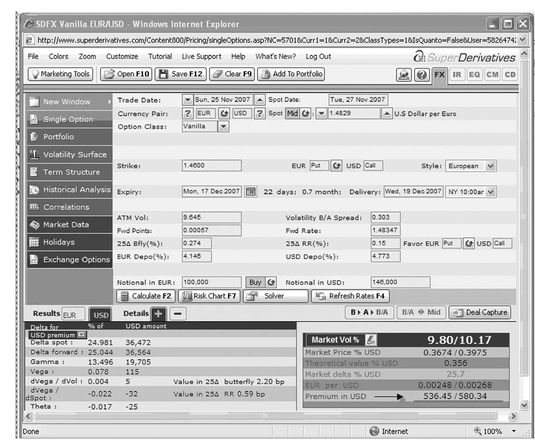
Task: Switch to the CD asset tab
Action: click(510, 75)
